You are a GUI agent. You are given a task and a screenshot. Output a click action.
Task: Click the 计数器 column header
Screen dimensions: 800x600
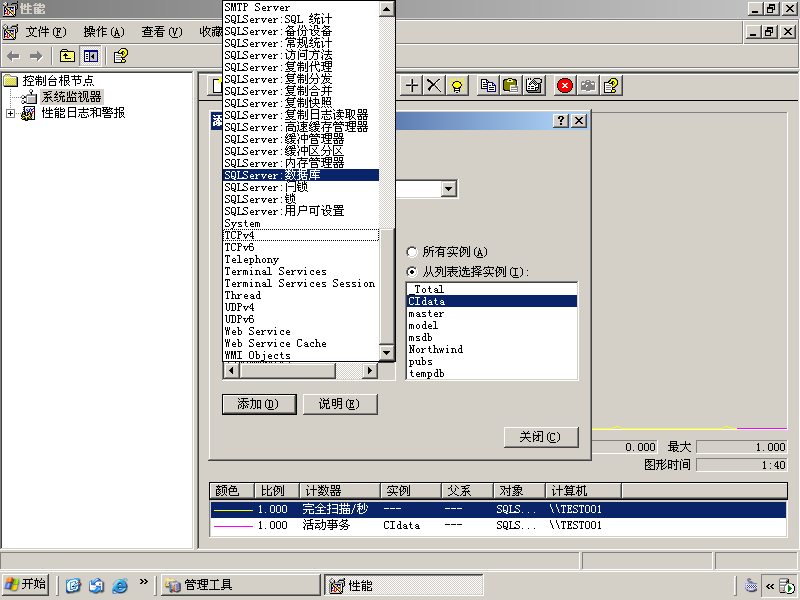point(340,491)
